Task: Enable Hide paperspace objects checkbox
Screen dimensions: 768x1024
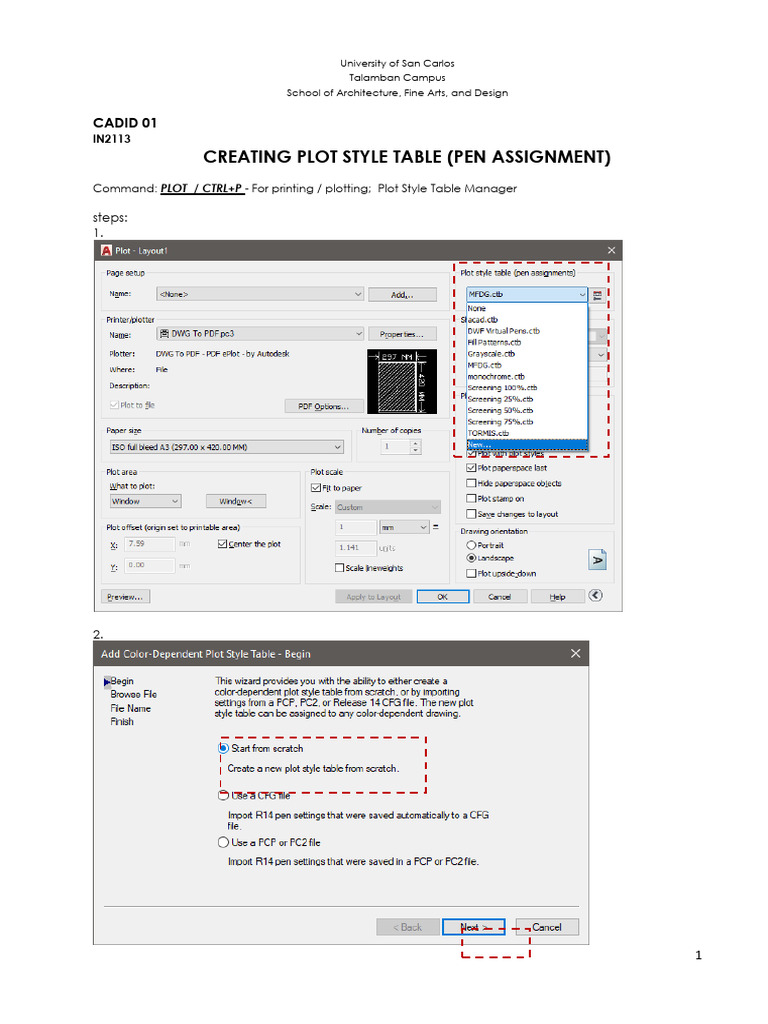Action: pos(471,483)
